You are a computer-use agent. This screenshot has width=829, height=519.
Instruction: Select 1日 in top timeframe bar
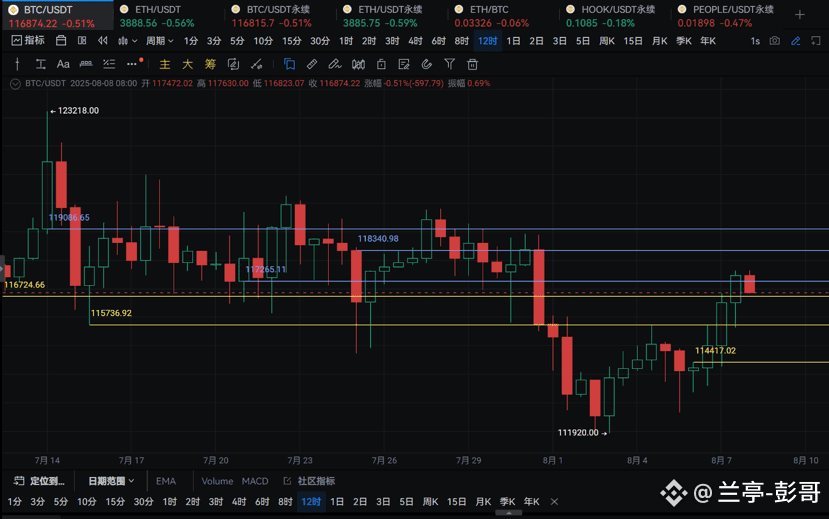513,41
